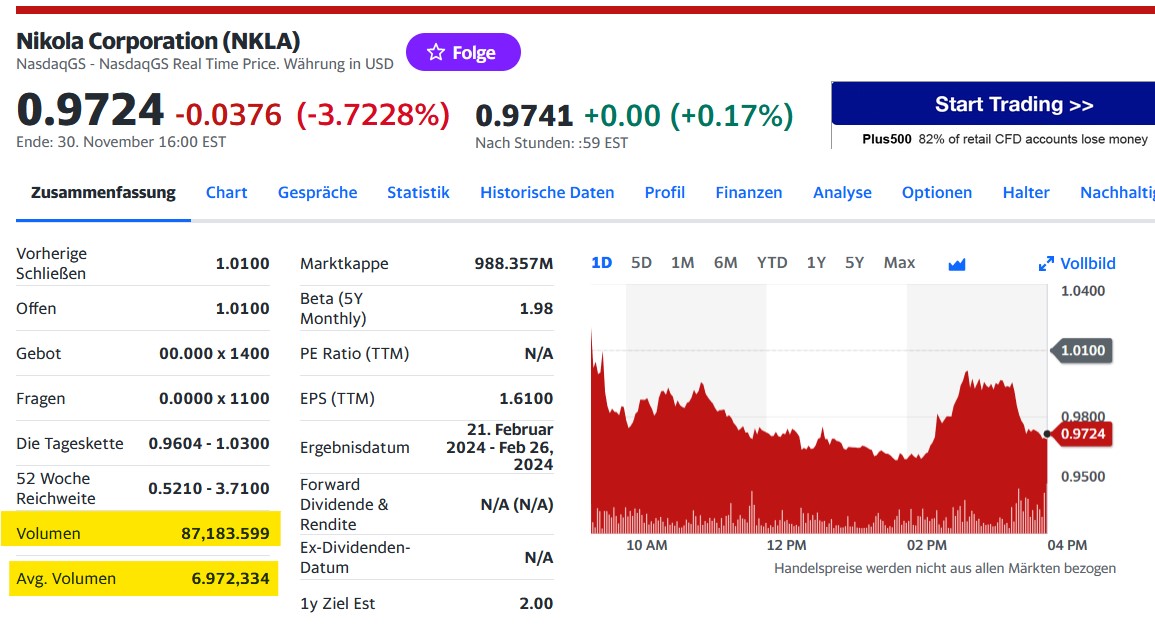The image size is (1155, 635).
Task: Click the red 0.9724 price label on chart
Action: [x=1083, y=434]
